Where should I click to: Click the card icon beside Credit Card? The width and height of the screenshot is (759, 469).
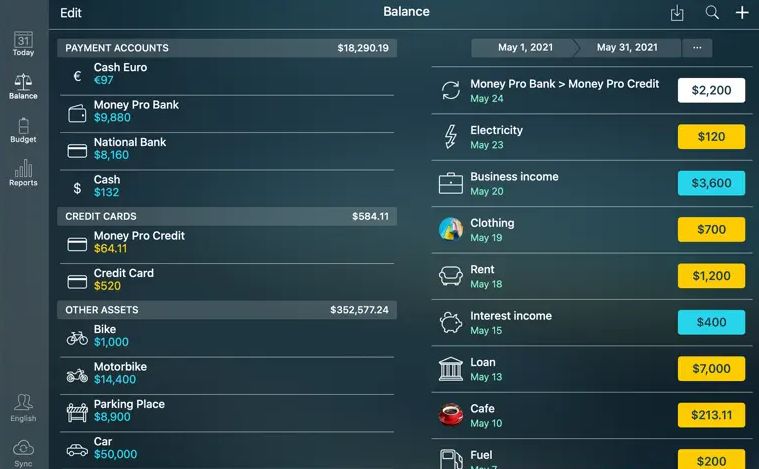tap(77, 281)
